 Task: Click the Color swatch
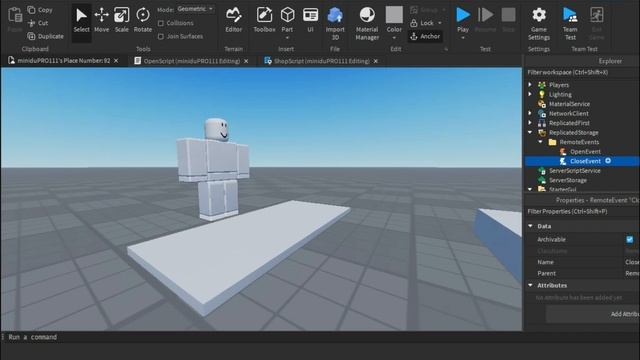(394, 15)
